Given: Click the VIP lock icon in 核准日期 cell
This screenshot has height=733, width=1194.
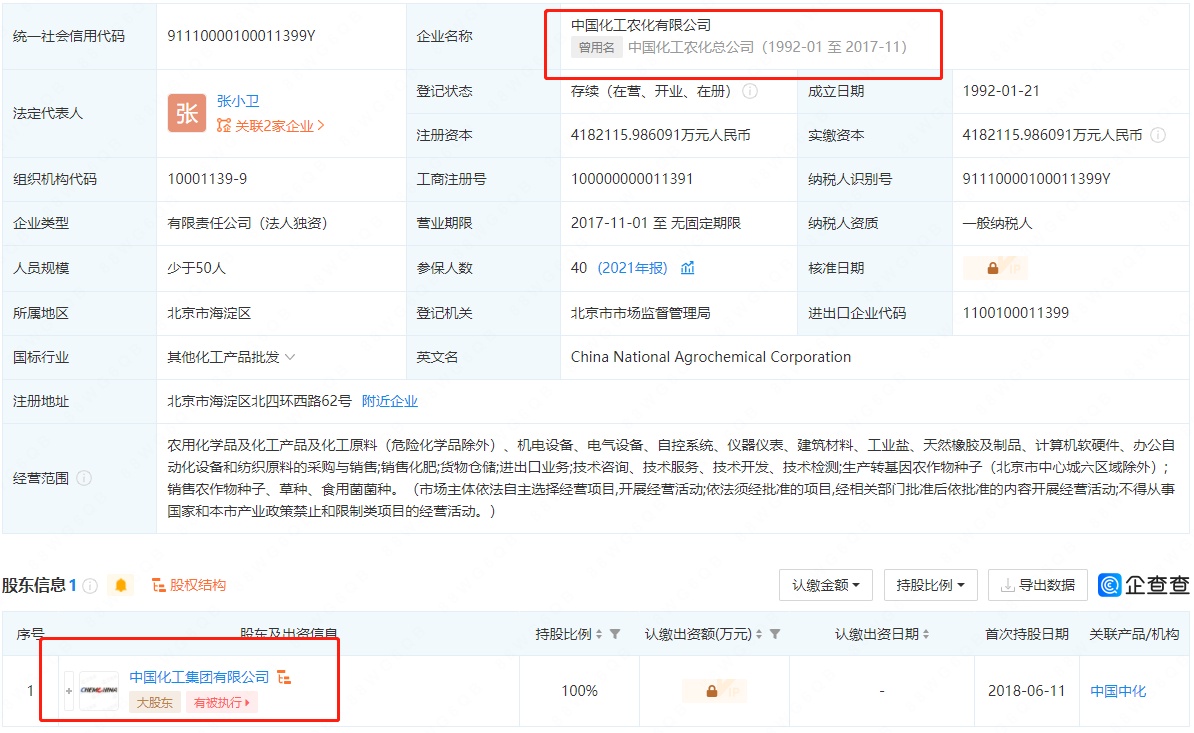Looking at the screenshot, I should [x=993, y=268].
